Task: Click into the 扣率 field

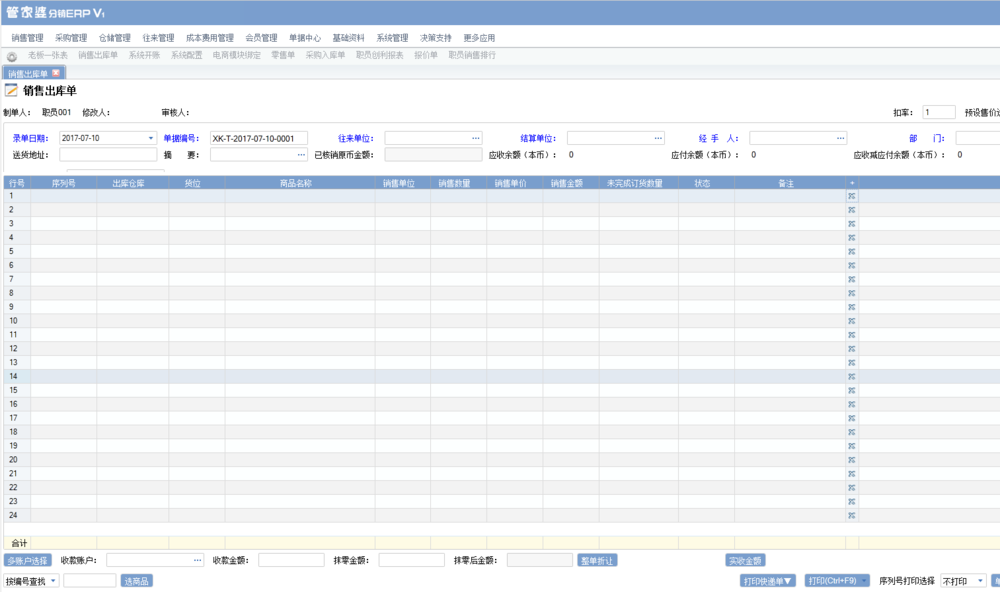Action: coord(939,112)
